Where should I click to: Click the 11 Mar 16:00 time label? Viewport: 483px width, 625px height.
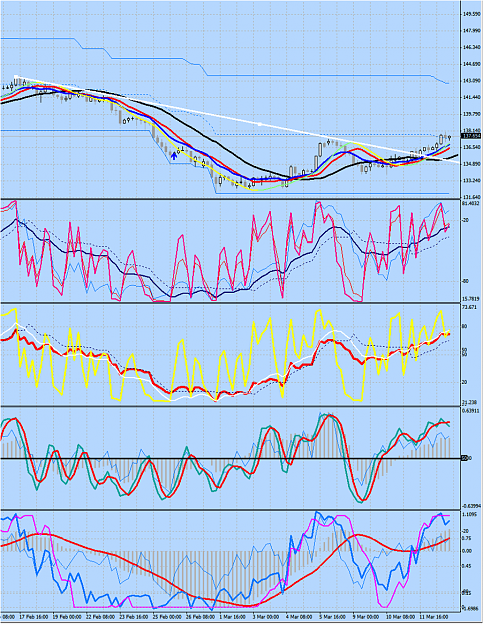(x=435, y=617)
